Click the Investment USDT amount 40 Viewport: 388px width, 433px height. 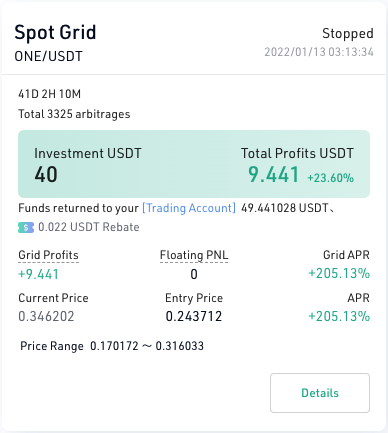tap(46, 174)
